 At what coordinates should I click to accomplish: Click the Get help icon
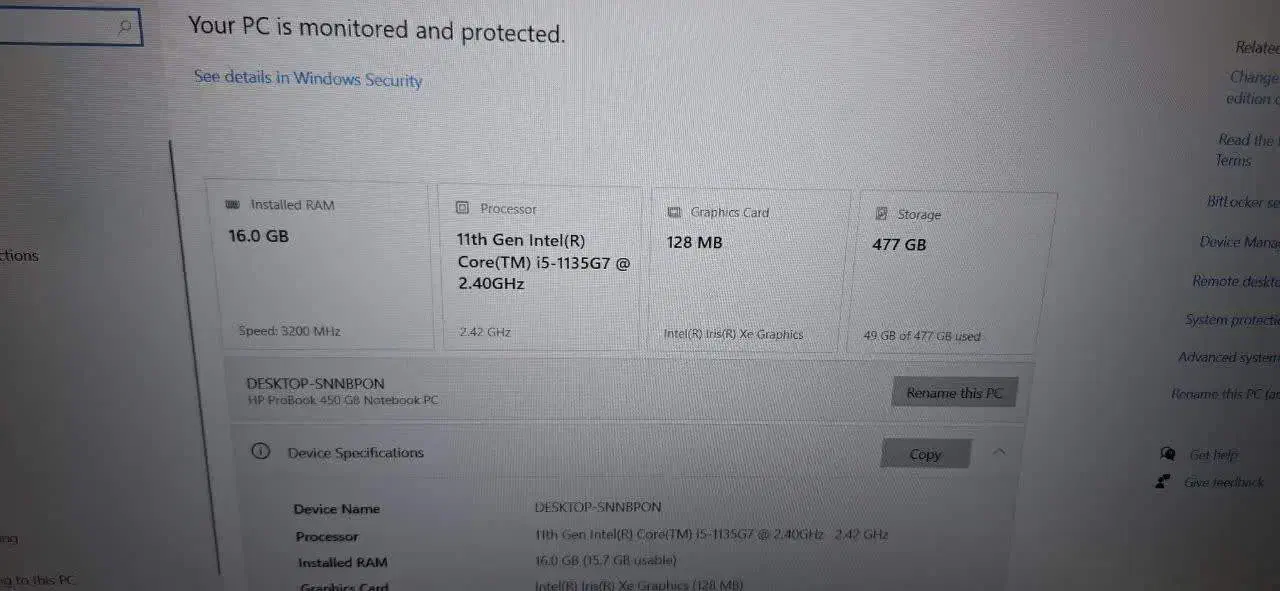(x=1166, y=454)
